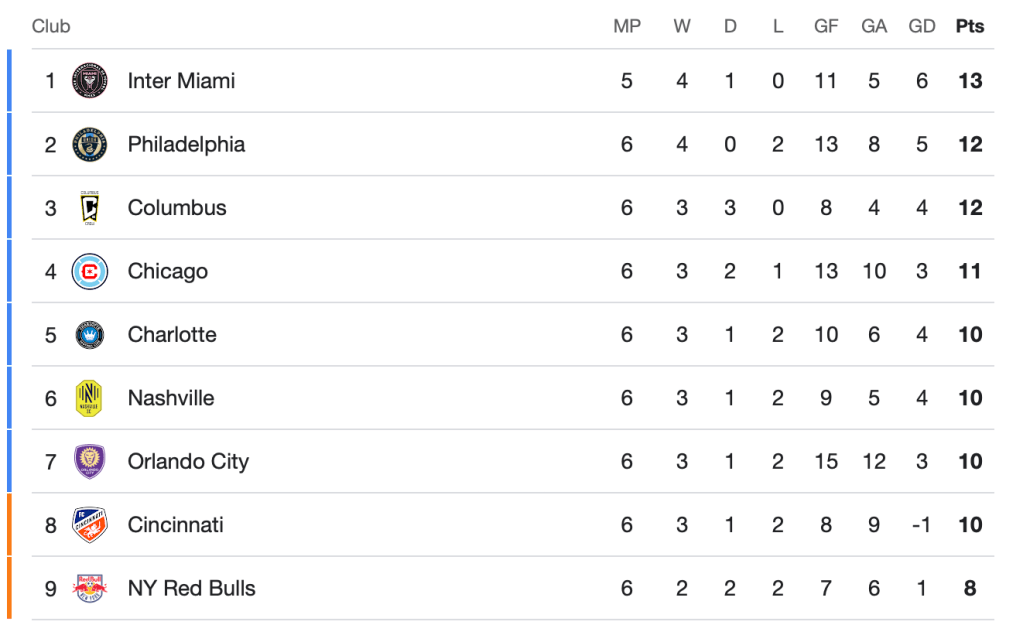Open the Orlando City team page
The height and width of the screenshot is (625, 1023).
click(x=188, y=462)
